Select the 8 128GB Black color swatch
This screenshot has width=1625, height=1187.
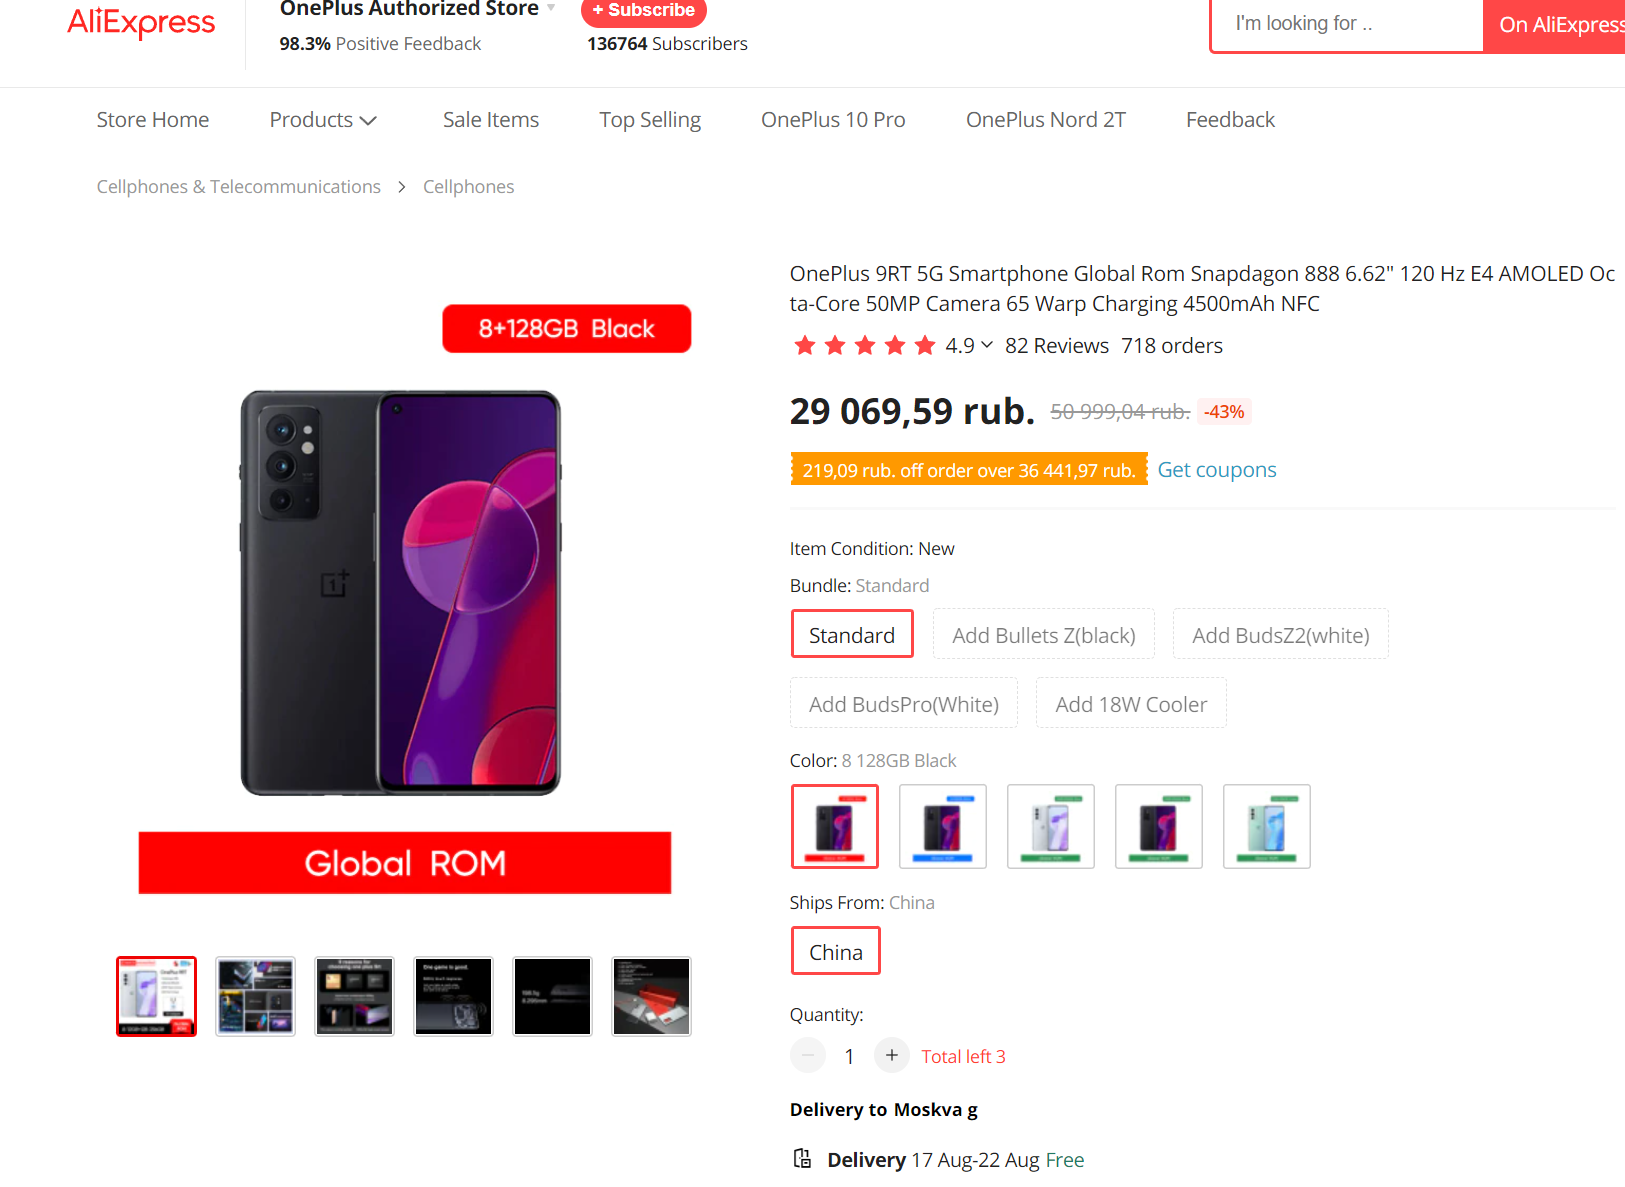tap(835, 826)
